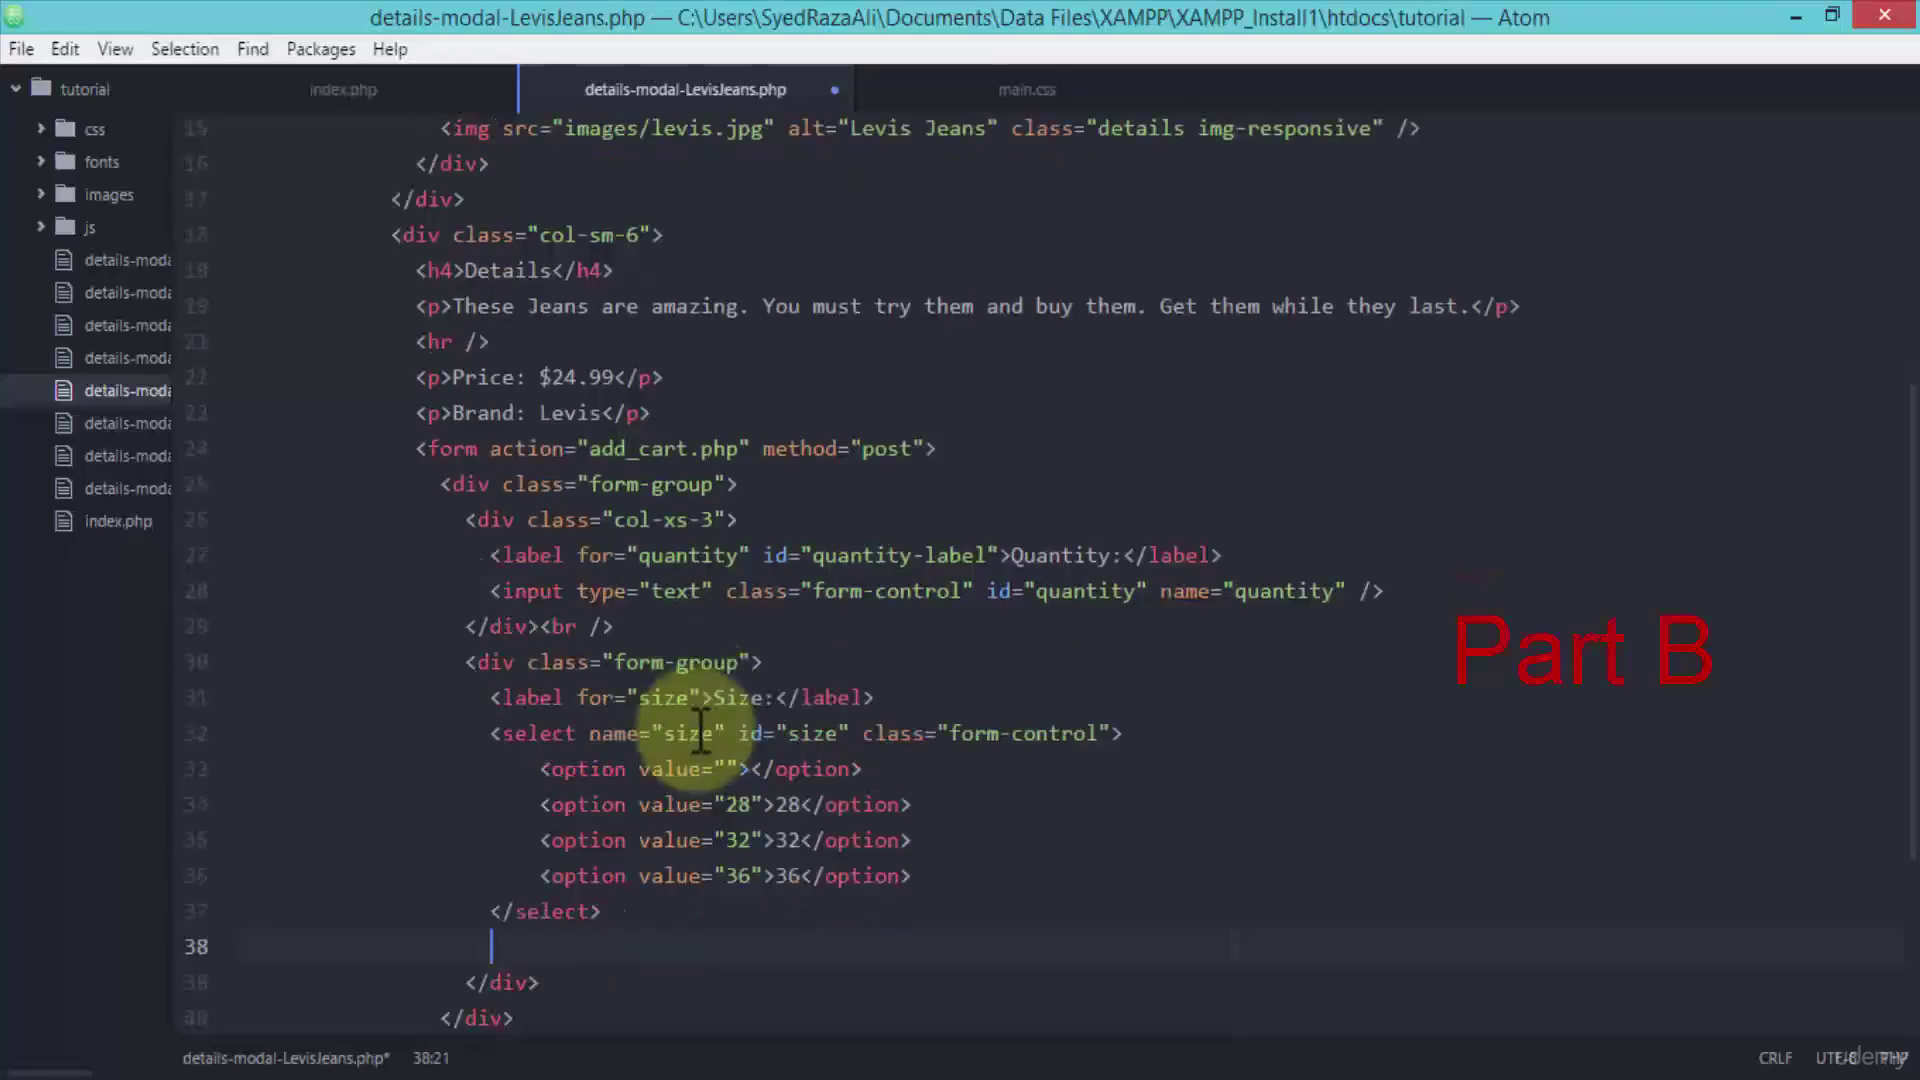Viewport: 1920px width, 1080px height.
Task: Open the first details-modal file in tree
Action: (x=127, y=260)
